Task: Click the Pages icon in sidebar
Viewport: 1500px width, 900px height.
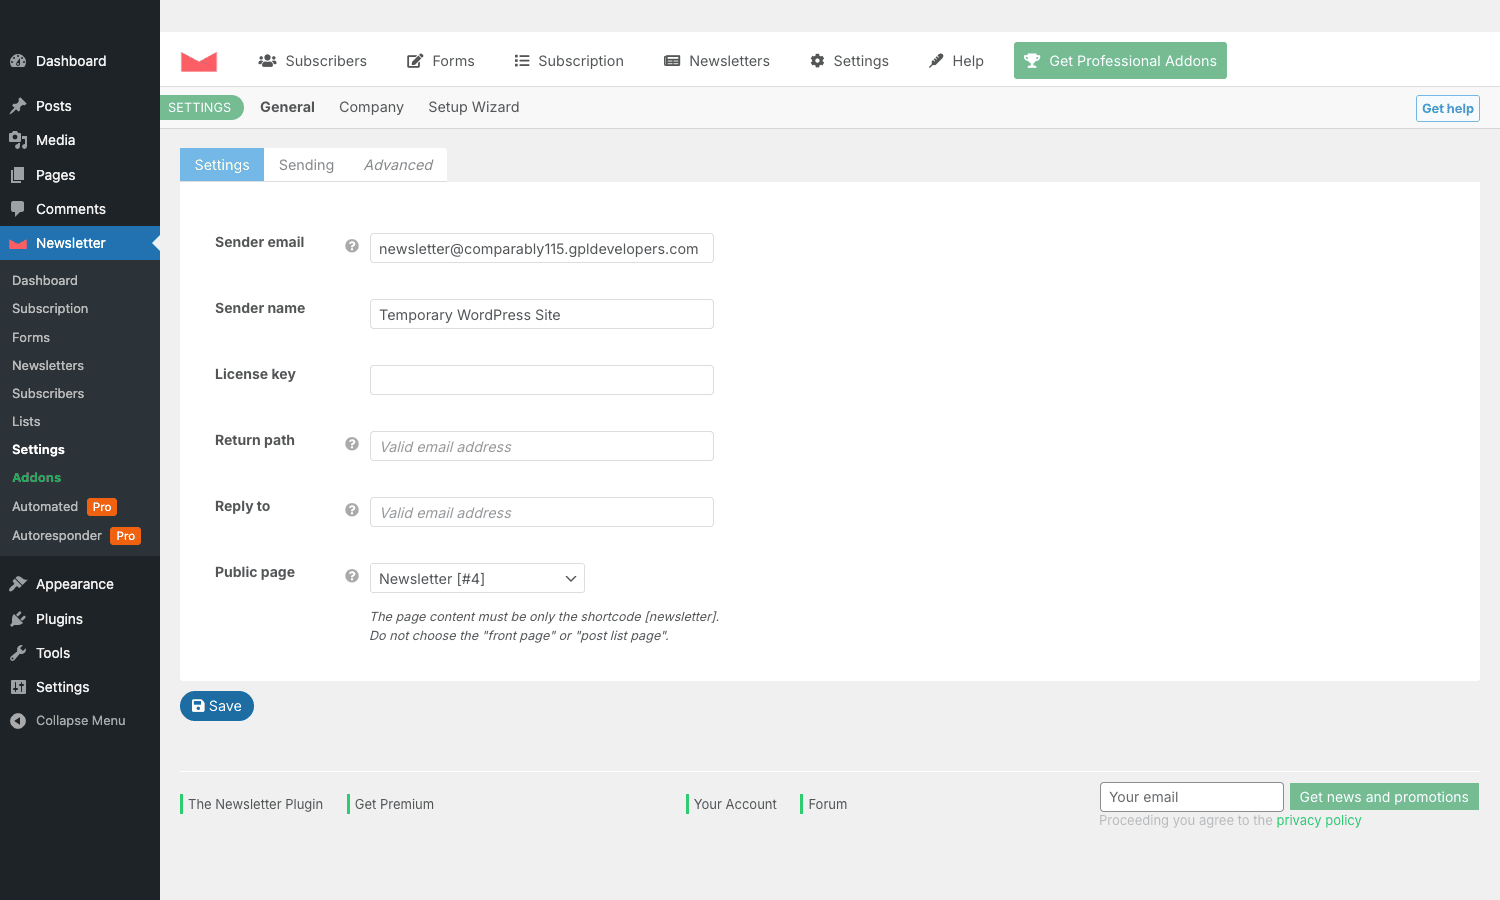Action: coord(18,175)
